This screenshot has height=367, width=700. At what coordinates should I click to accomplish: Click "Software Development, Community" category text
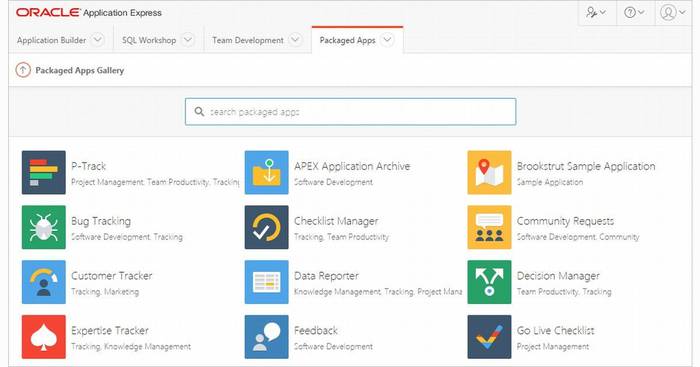578,237
